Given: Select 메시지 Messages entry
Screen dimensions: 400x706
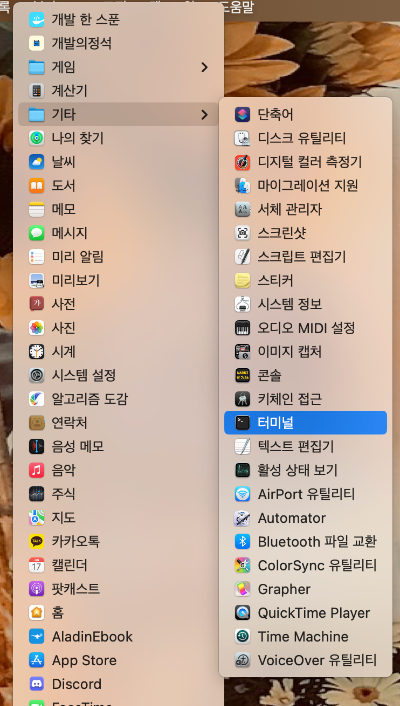Looking at the screenshot, I should coord(118,233).
